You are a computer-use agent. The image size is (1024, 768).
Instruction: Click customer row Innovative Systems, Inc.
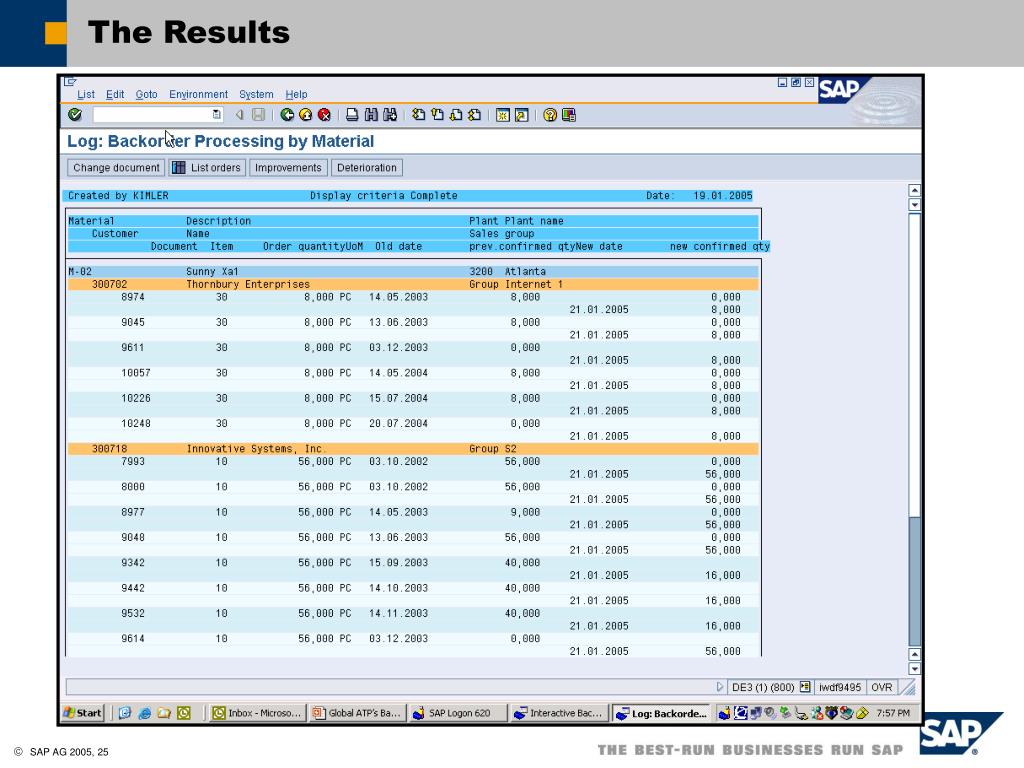tap(413, 449)
